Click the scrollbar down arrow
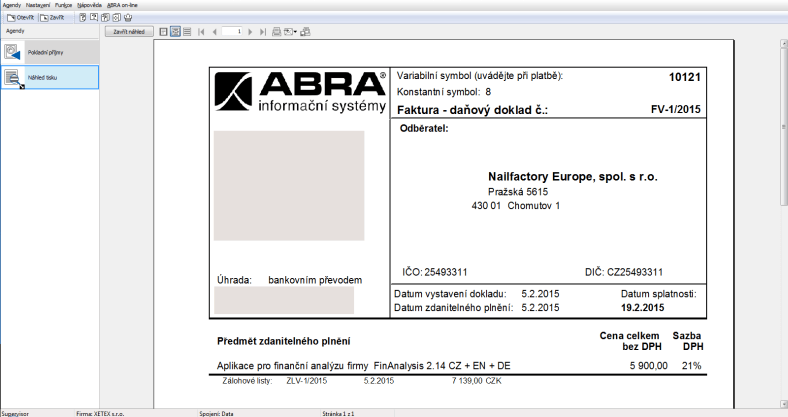 click(x=783, y=403)
